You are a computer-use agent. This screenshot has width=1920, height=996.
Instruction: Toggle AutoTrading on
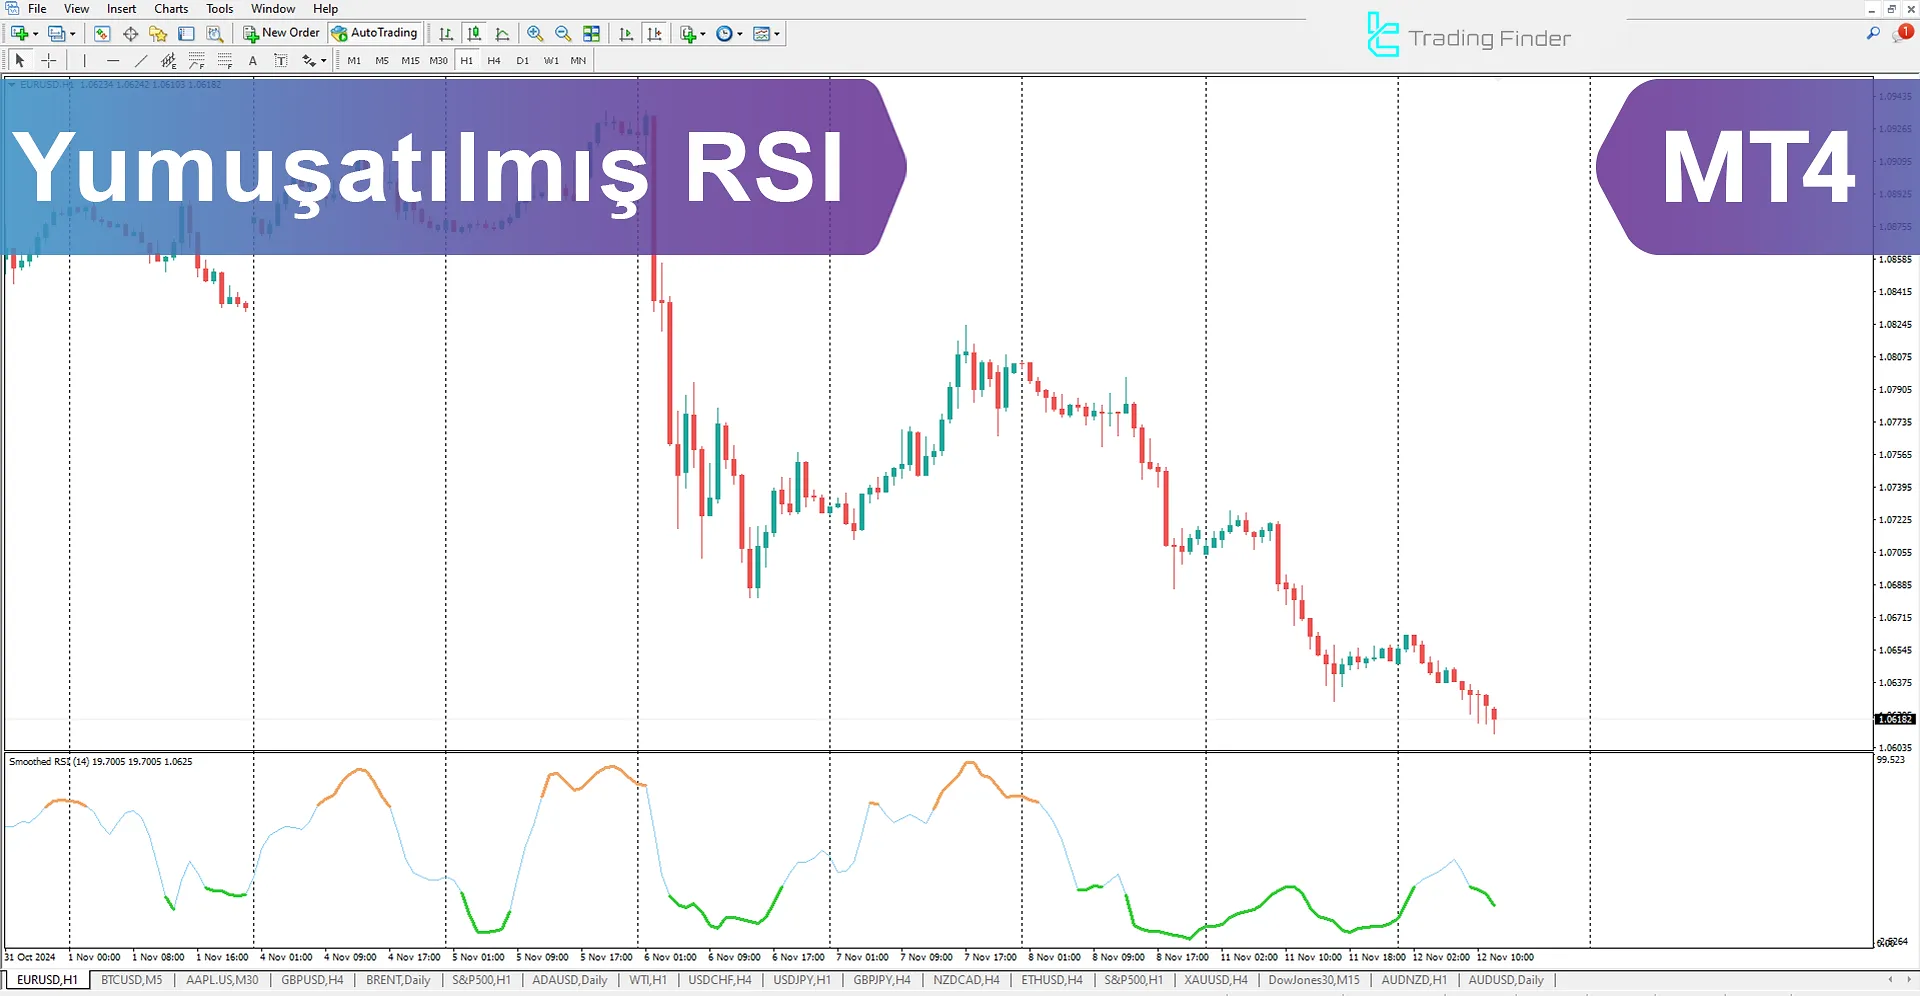375,32
